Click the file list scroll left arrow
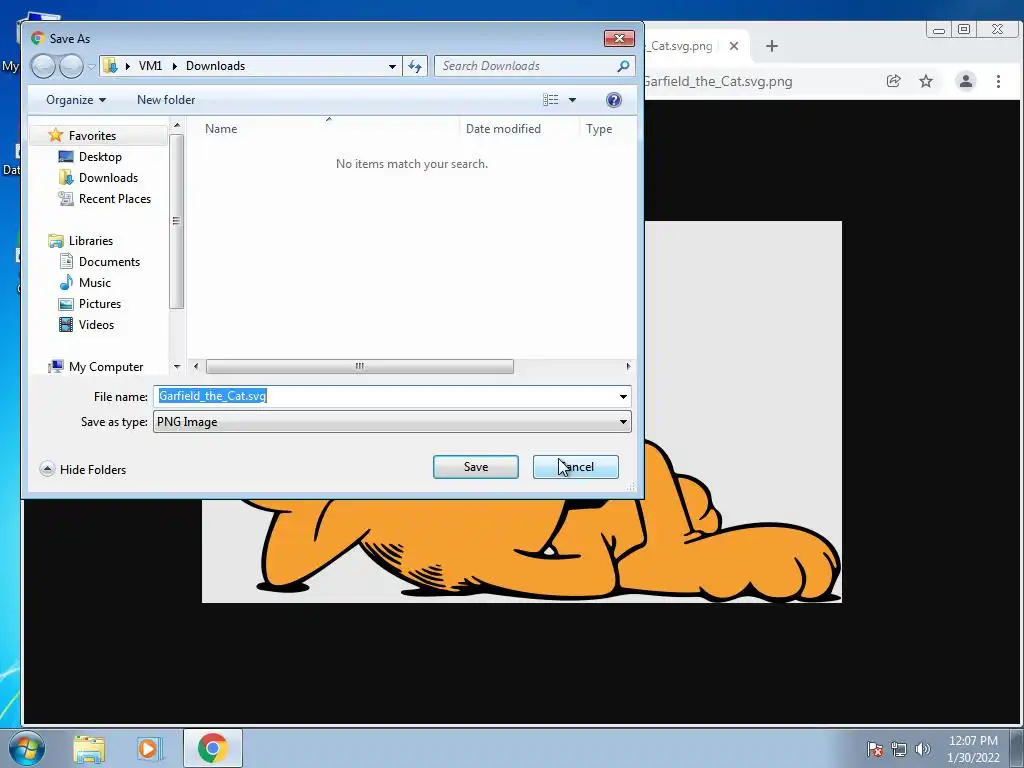This screenshot has width=1024, height=768. coord(196,366)
